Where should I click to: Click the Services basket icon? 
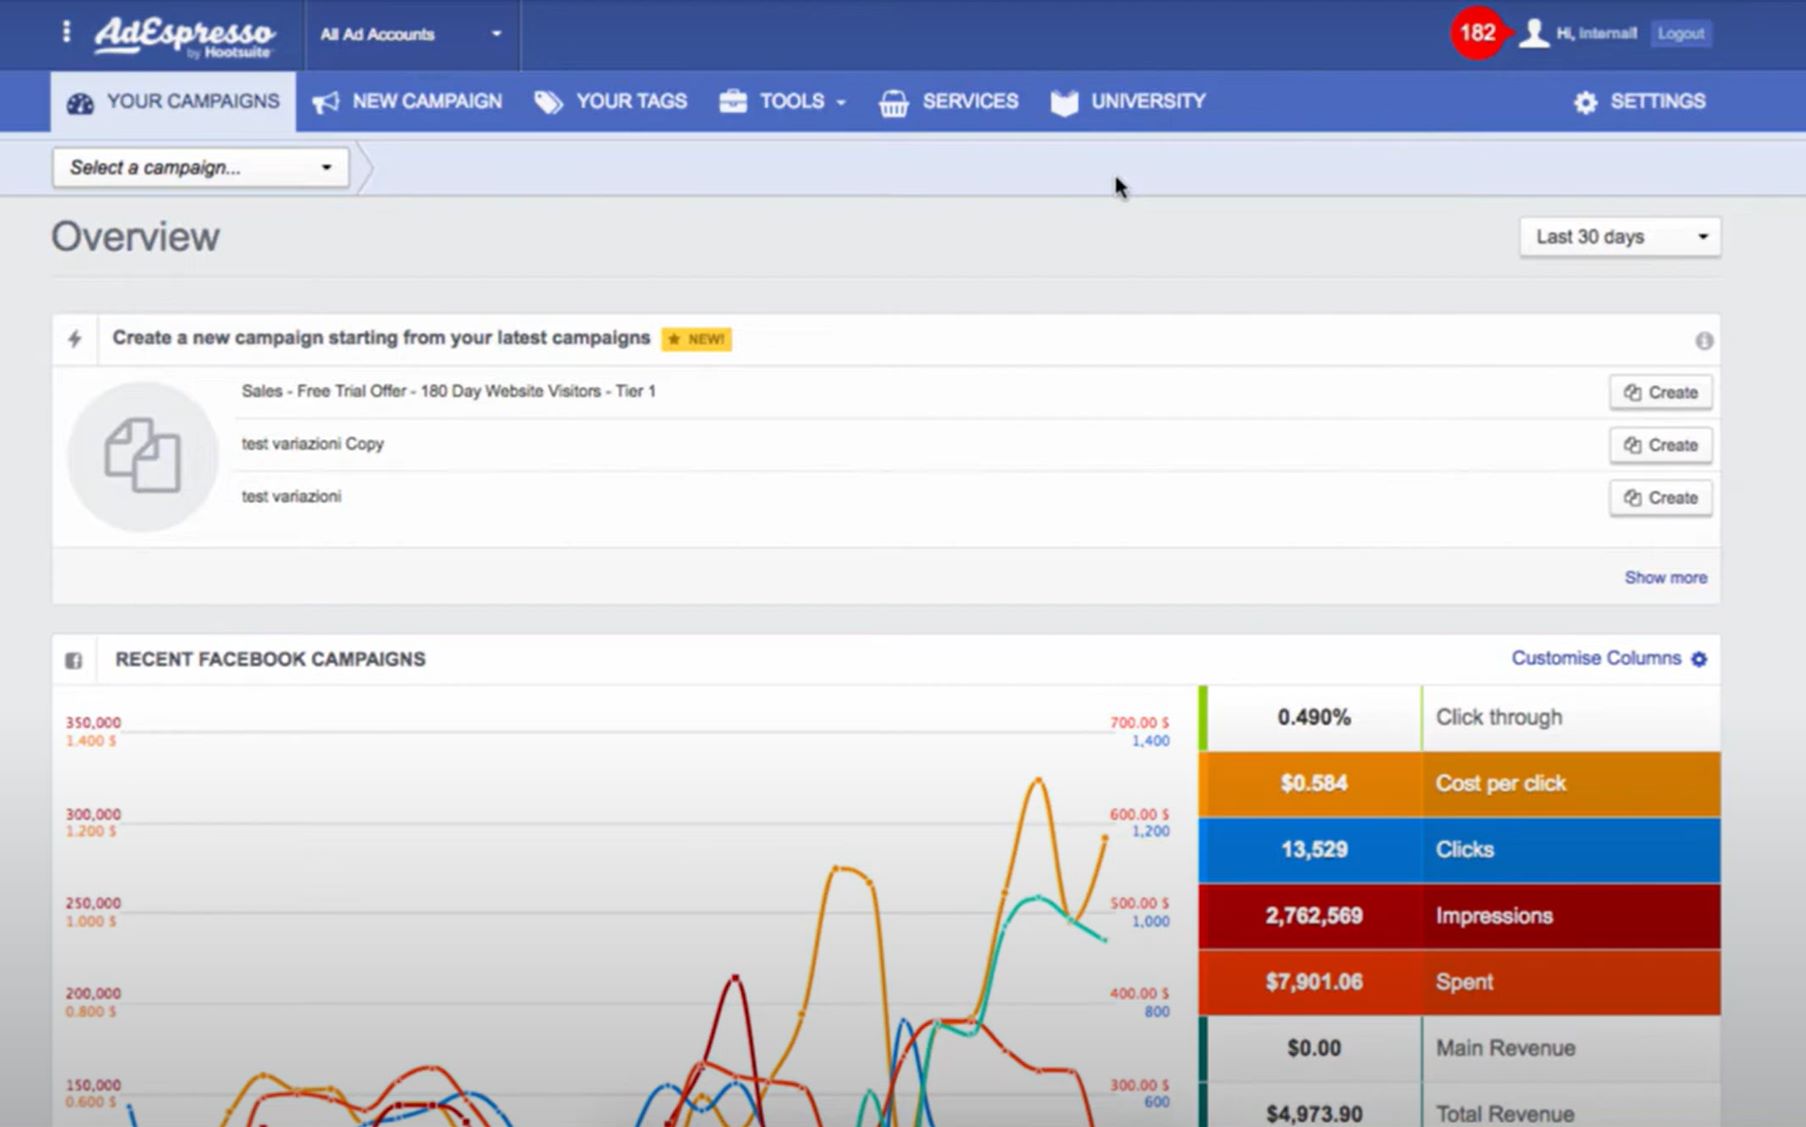coord(894,101)
